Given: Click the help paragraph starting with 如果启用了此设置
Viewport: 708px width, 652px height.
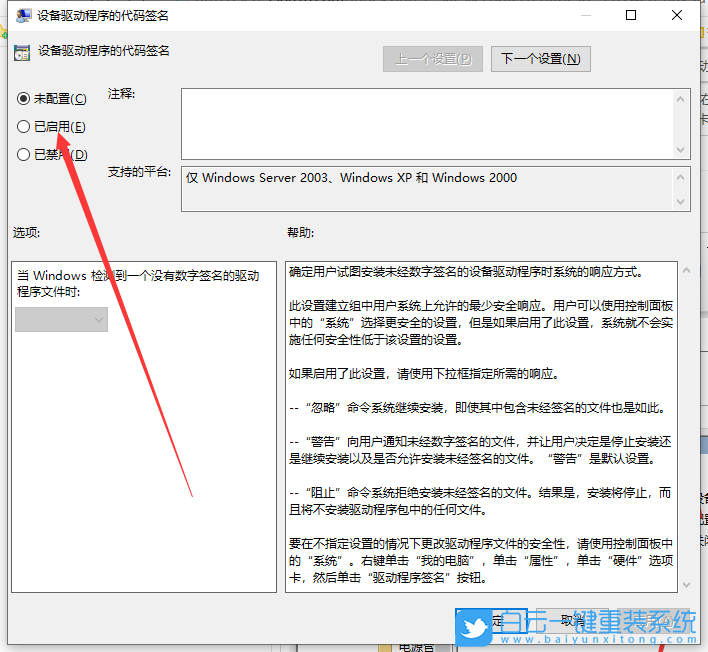Looking at the screenshot, I should tap(424, 374).
